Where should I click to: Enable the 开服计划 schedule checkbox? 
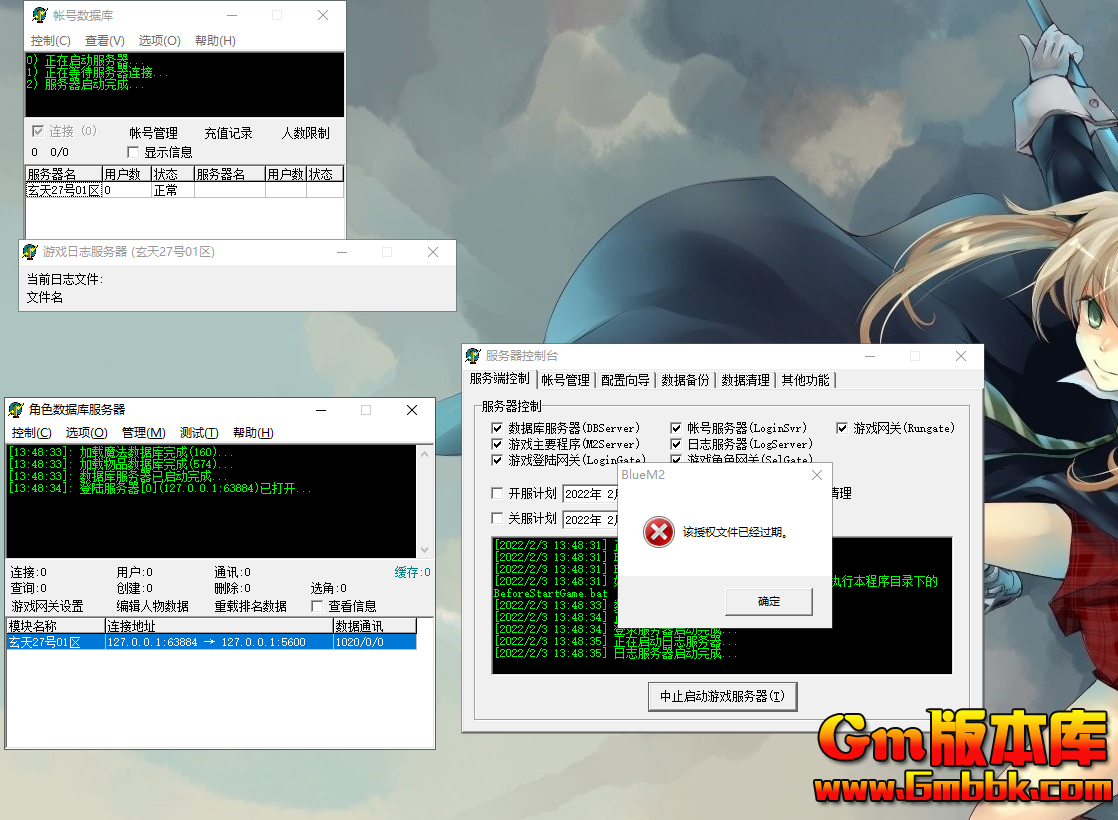(497, 492)
